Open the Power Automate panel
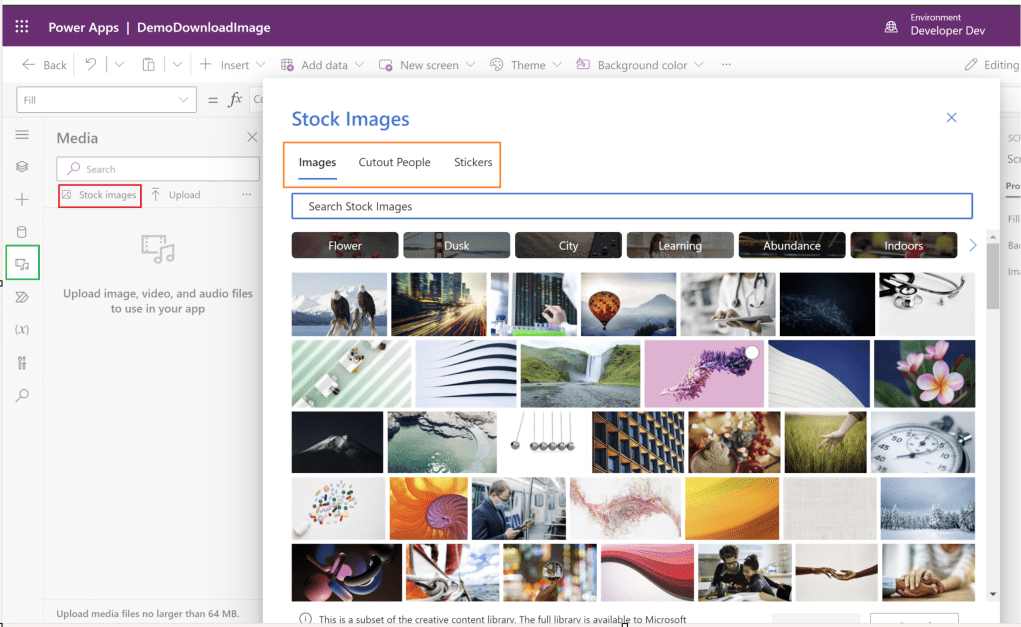 click(x=21, y=296)
